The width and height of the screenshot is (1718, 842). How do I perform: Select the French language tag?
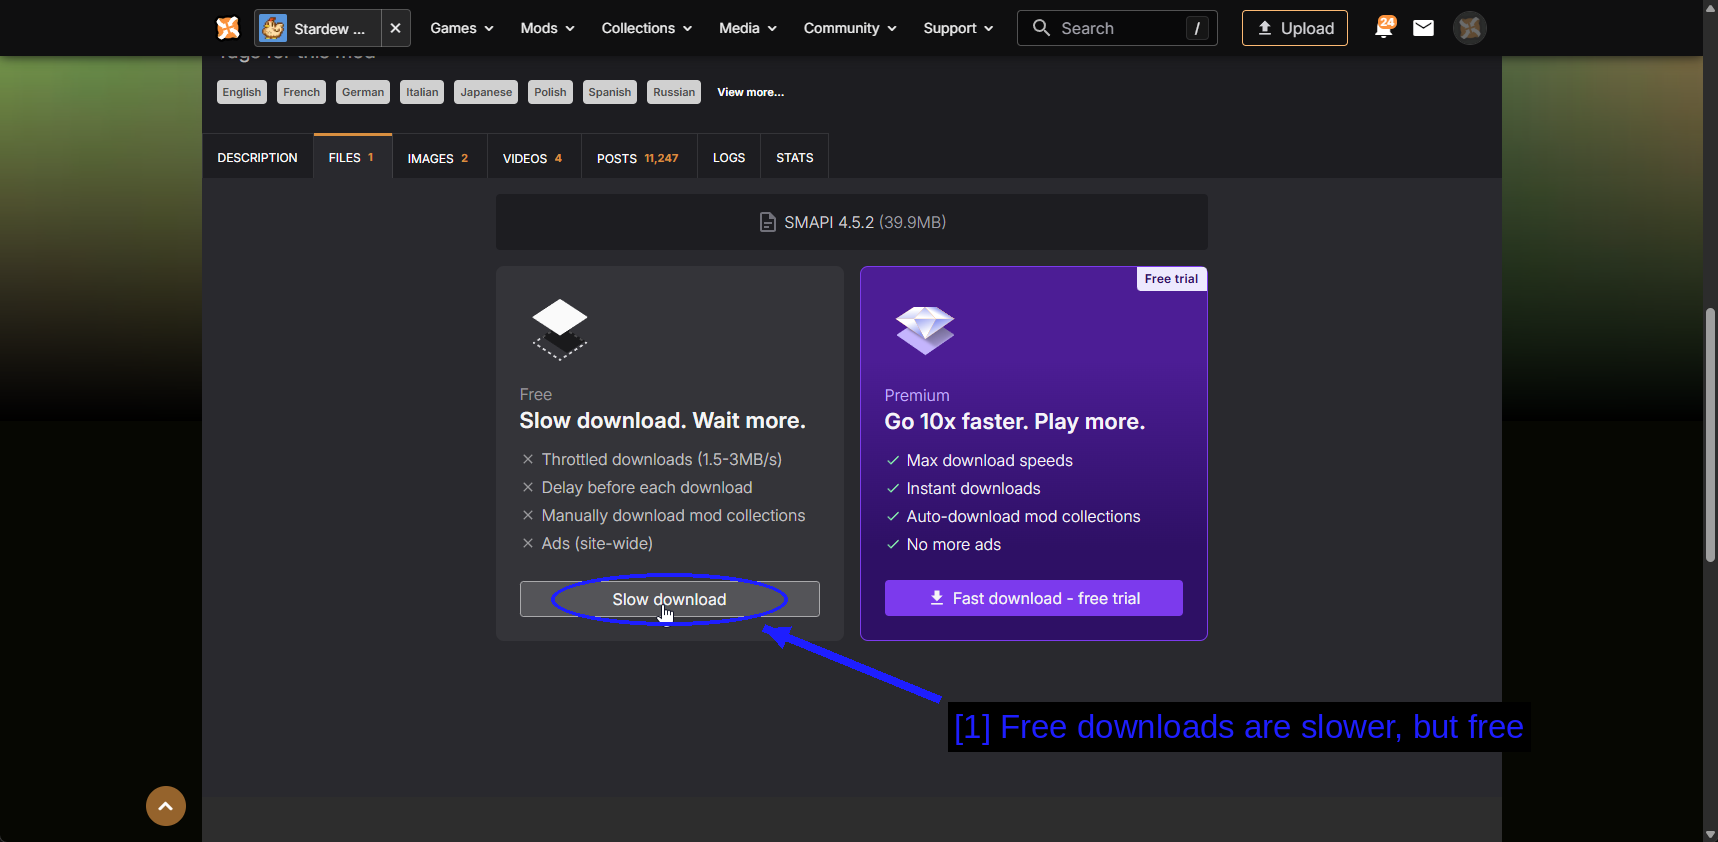click(x=302, y=92)
